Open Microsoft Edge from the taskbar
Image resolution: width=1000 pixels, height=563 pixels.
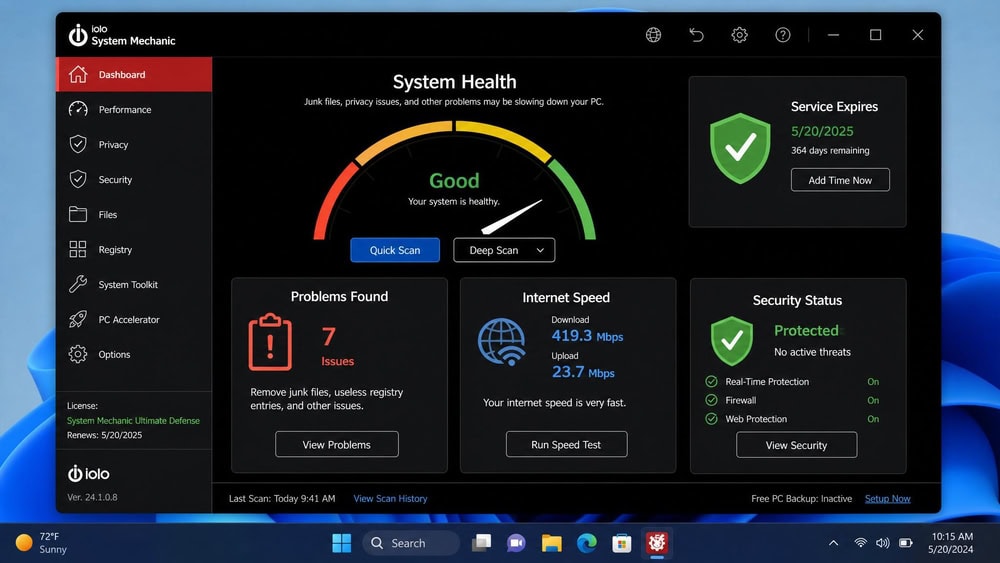pyautogui.click(x=587, y=543)
